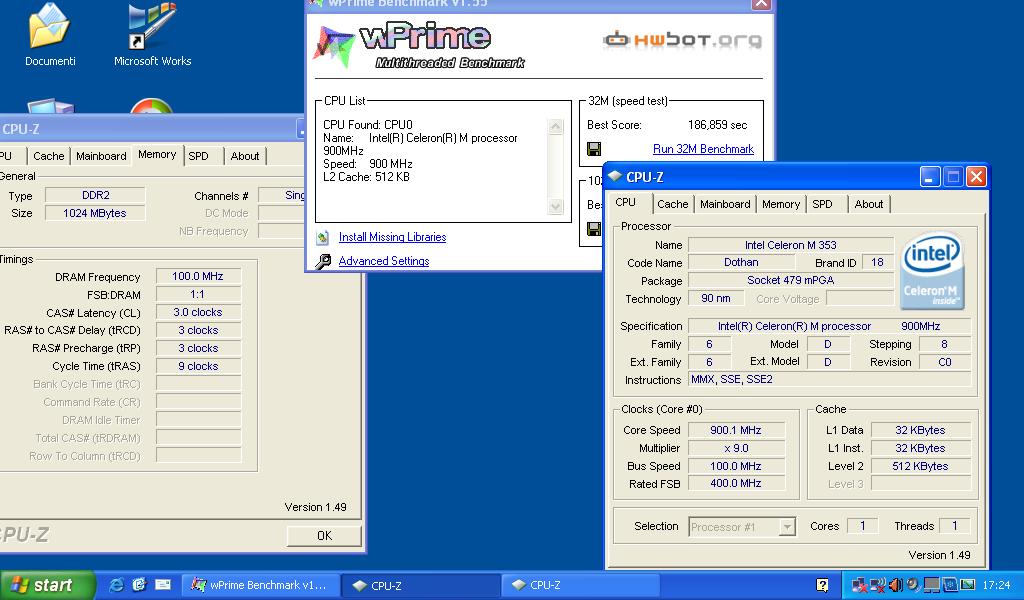Screen dimensions: 1024x600
Task: Click the help question mark icon on taskbar
Action: pos(823,585)
